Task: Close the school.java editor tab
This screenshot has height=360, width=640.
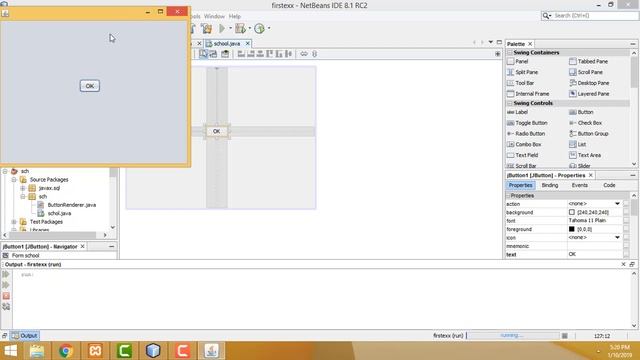Action: coord(247,43)
